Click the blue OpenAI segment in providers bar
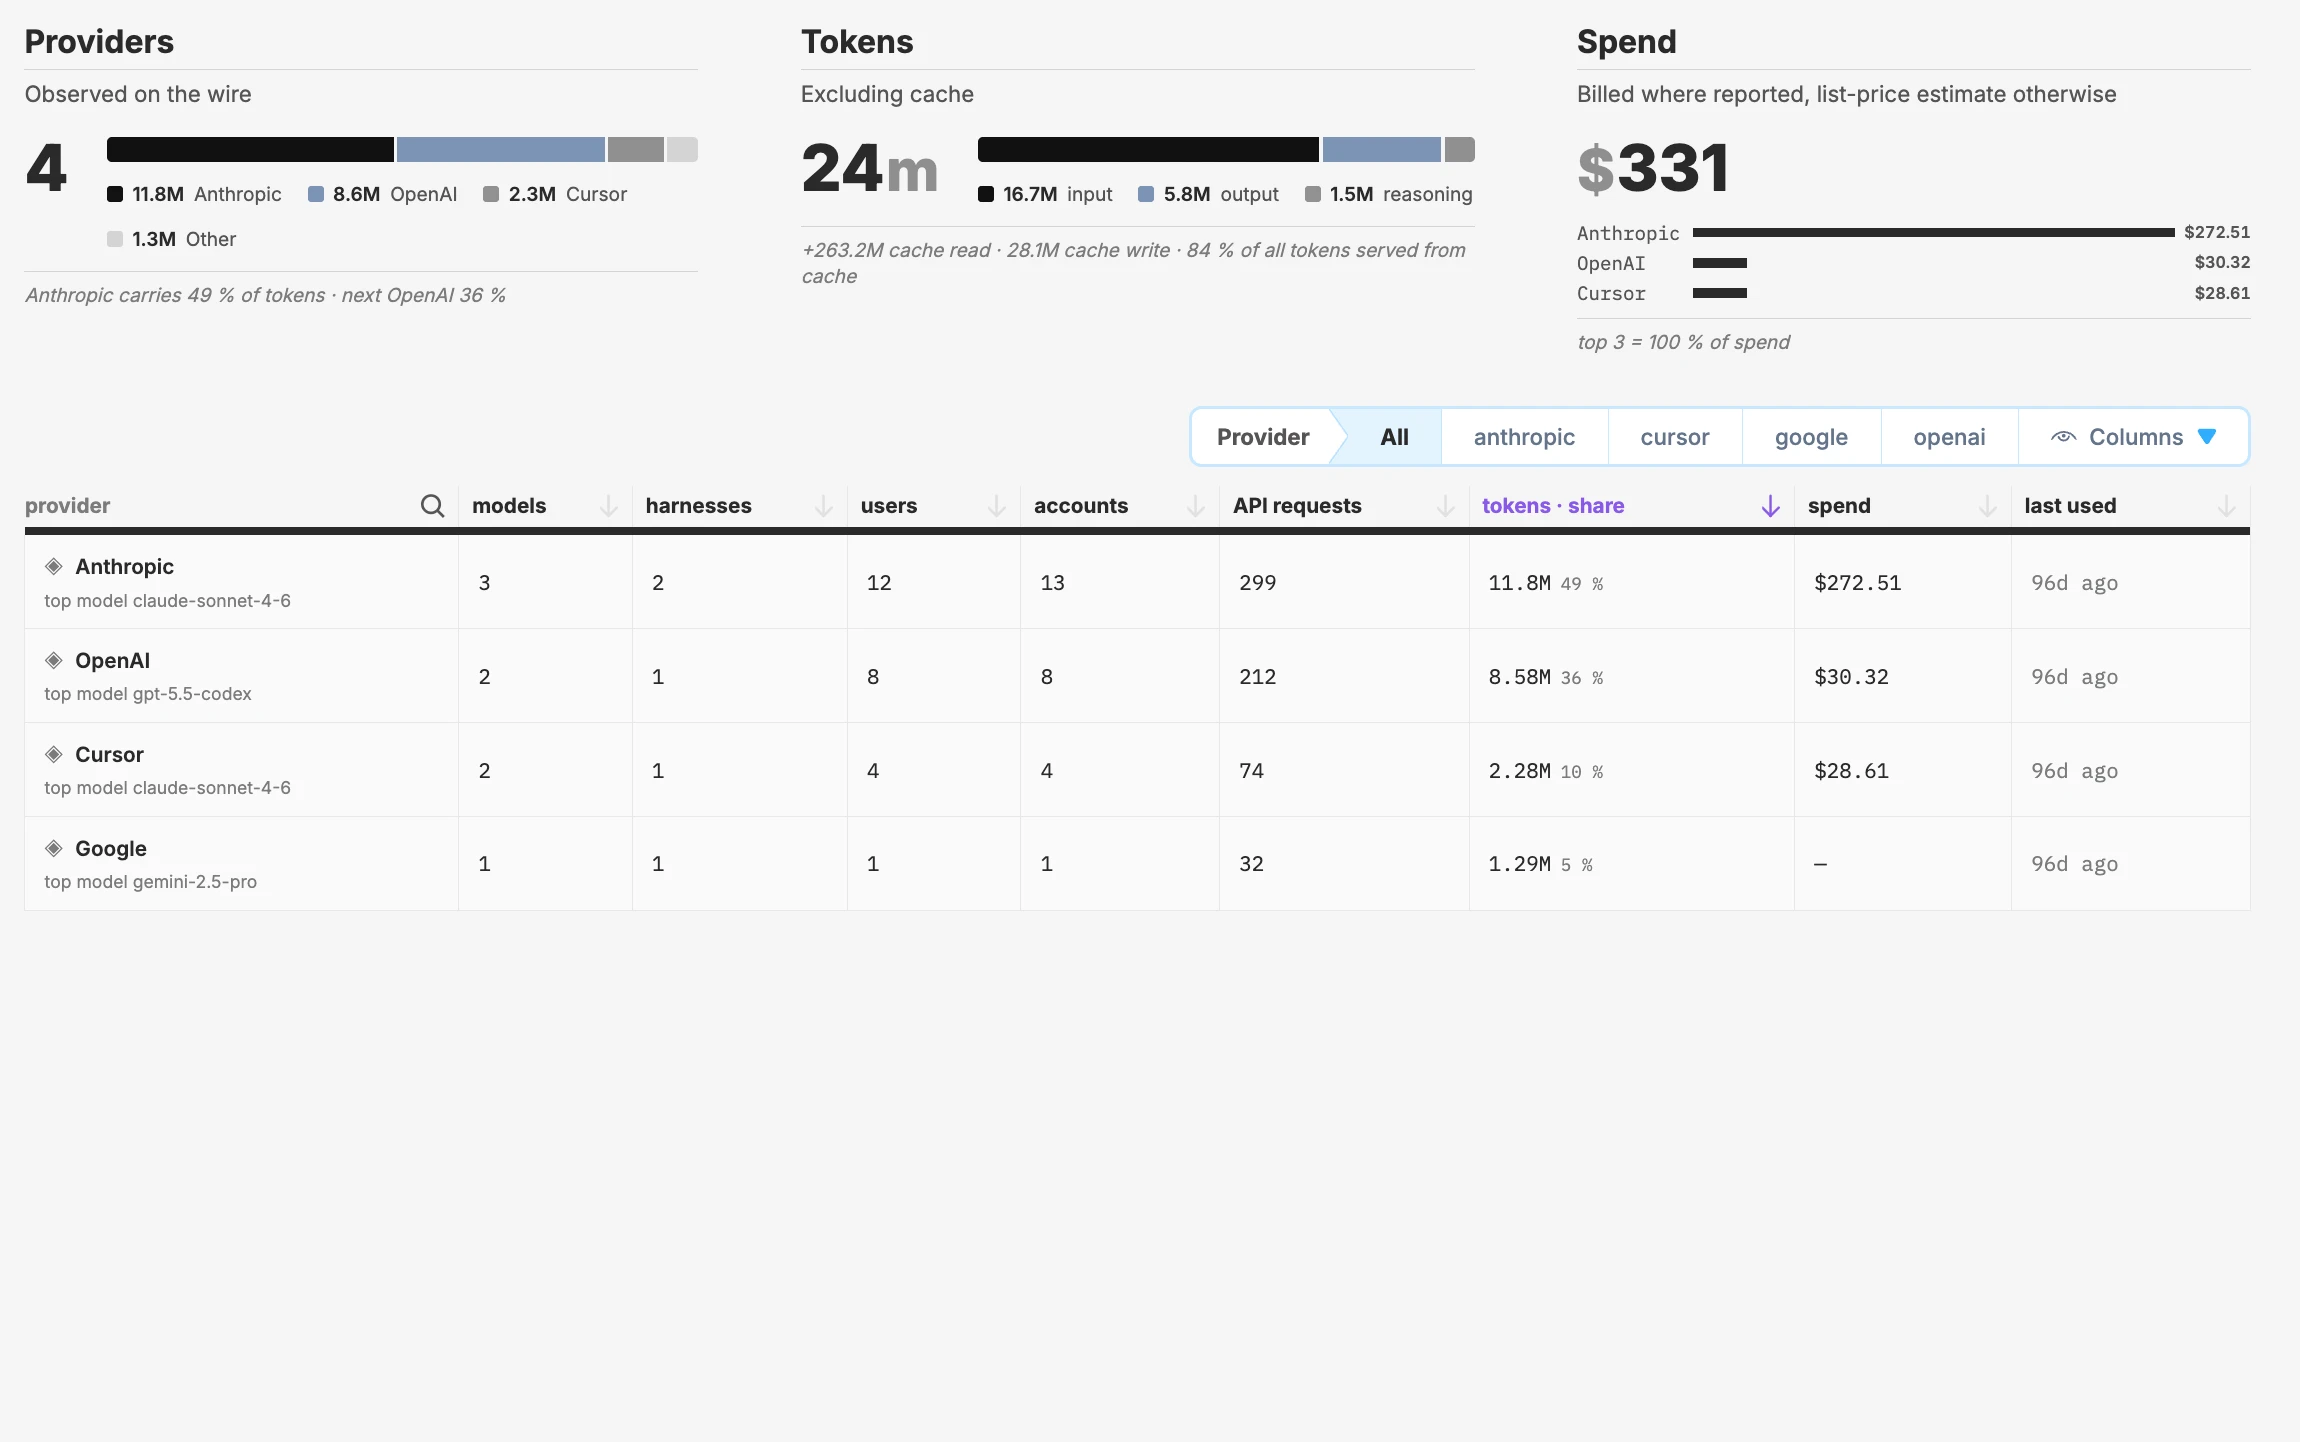2300x1442 pixels. [500, 150]
